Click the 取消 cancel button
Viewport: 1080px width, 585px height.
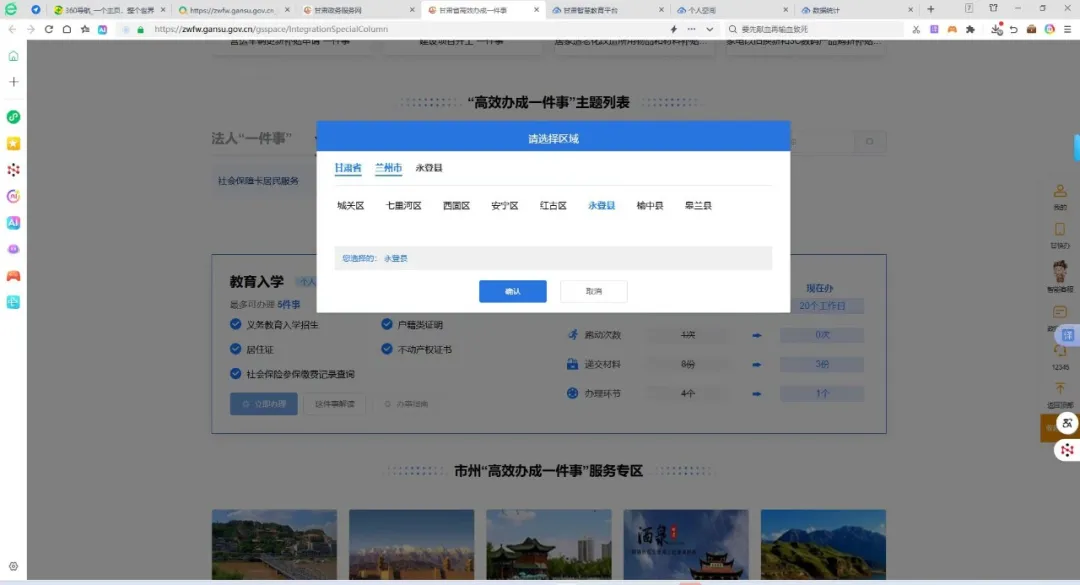click(x=592, y=291)
